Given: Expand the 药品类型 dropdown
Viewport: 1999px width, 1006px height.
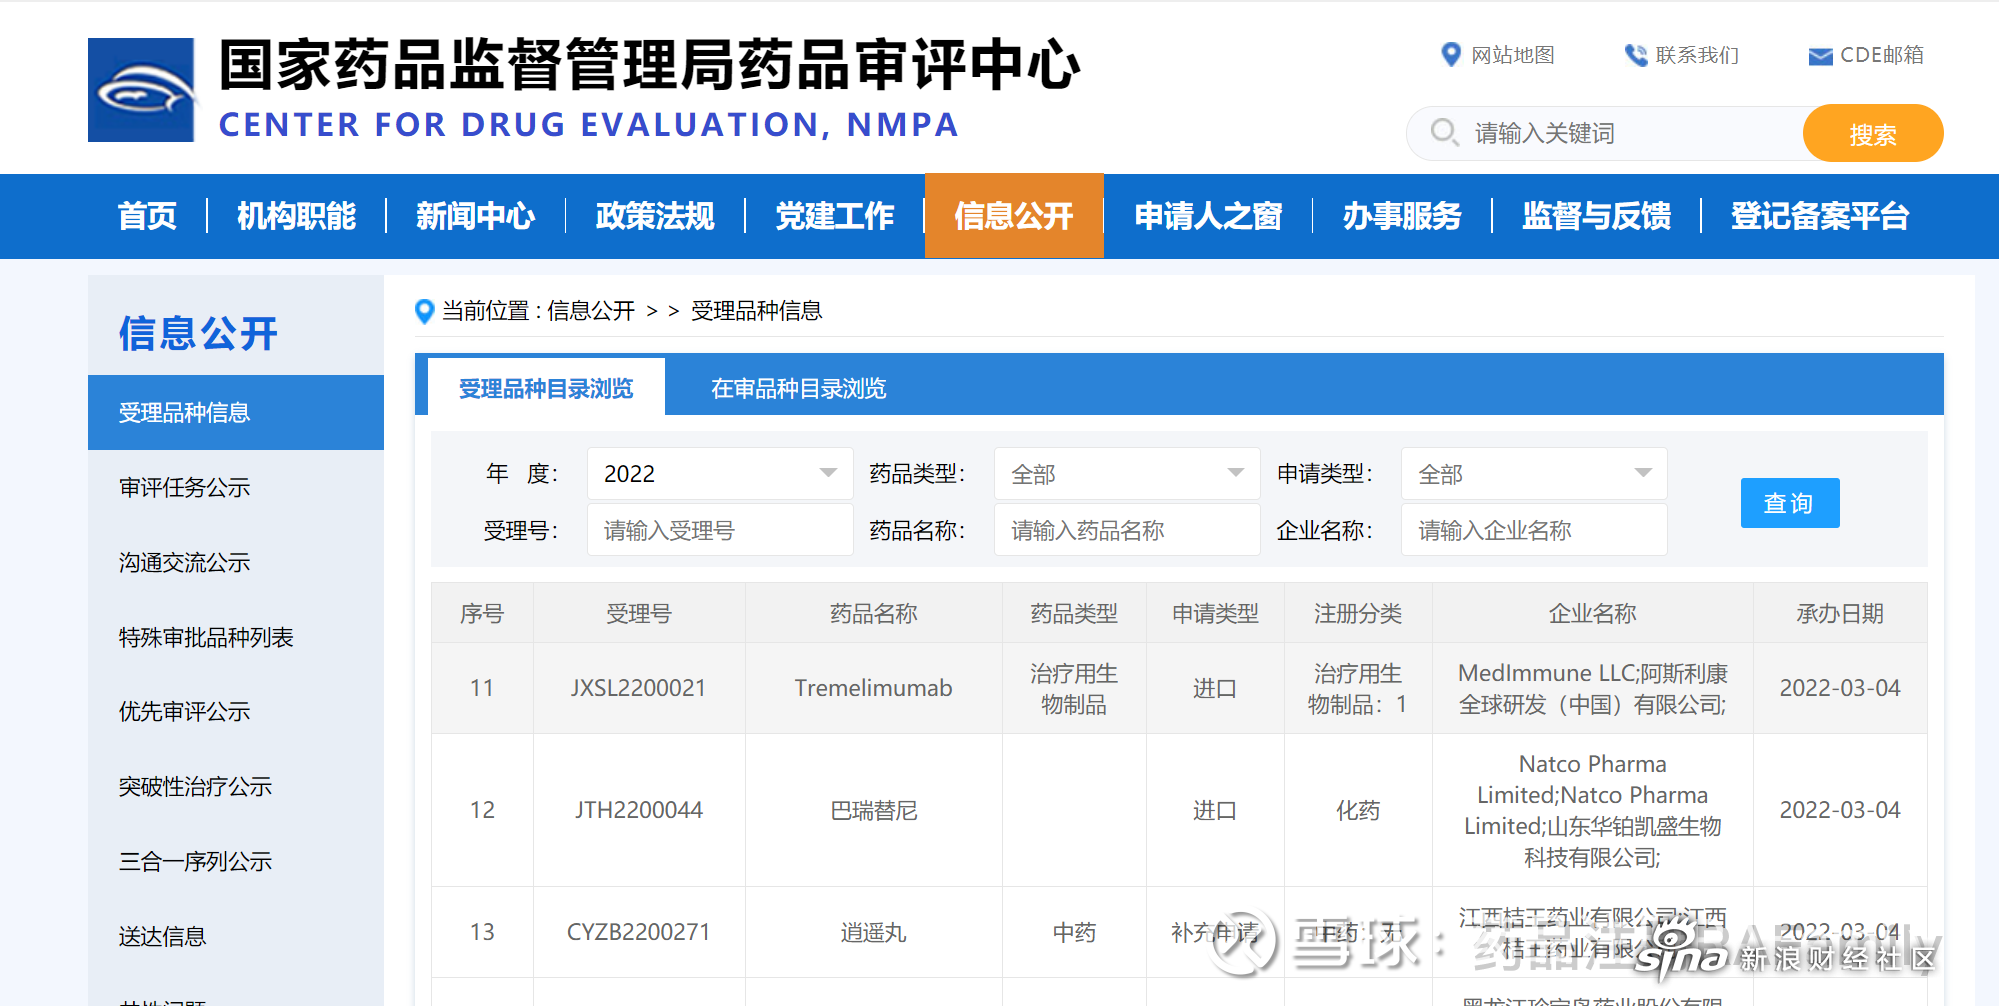Looking at the screenshot, I should [x=1126, y=473].
